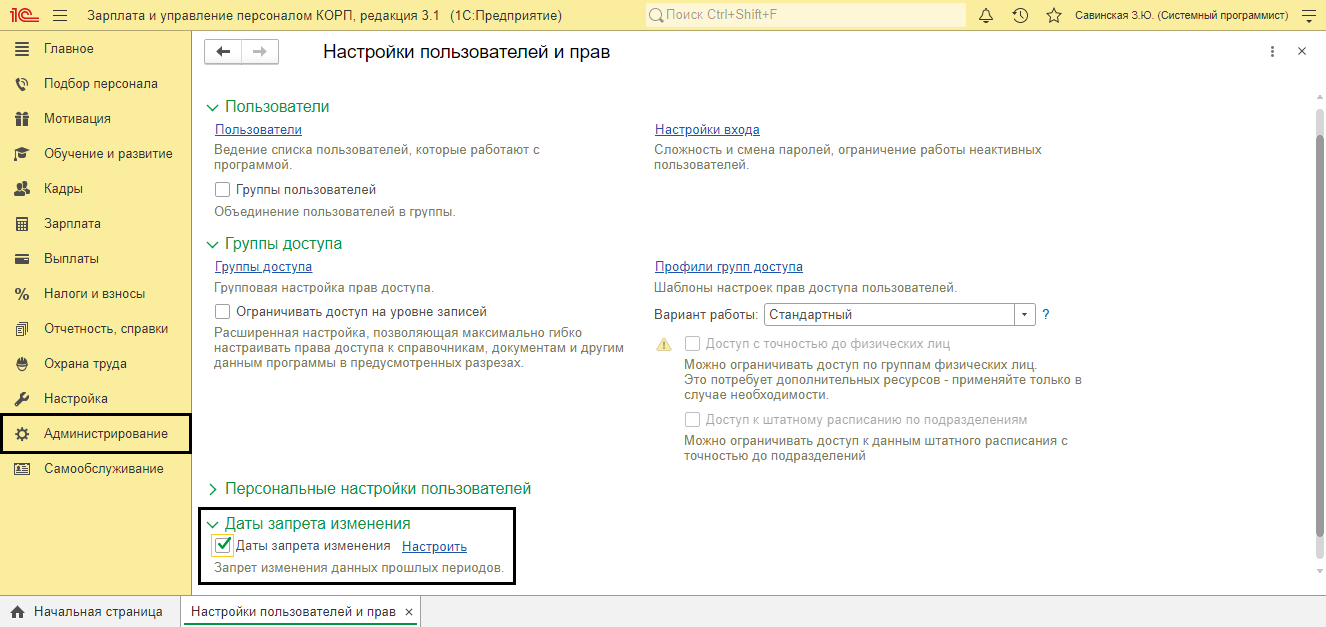Click the 1C logo icon
The image size is (1326, 627).
[x=23, y=16]
